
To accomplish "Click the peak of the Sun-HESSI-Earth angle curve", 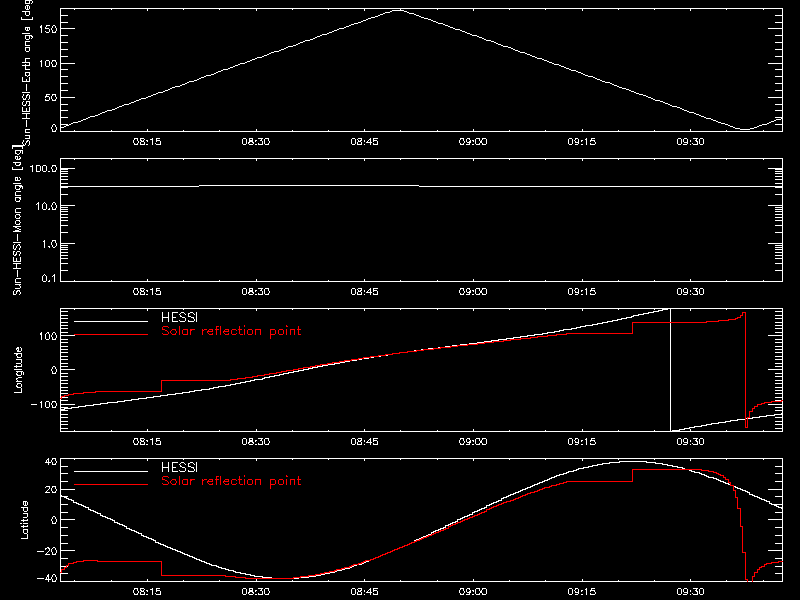I will point(398,10).
